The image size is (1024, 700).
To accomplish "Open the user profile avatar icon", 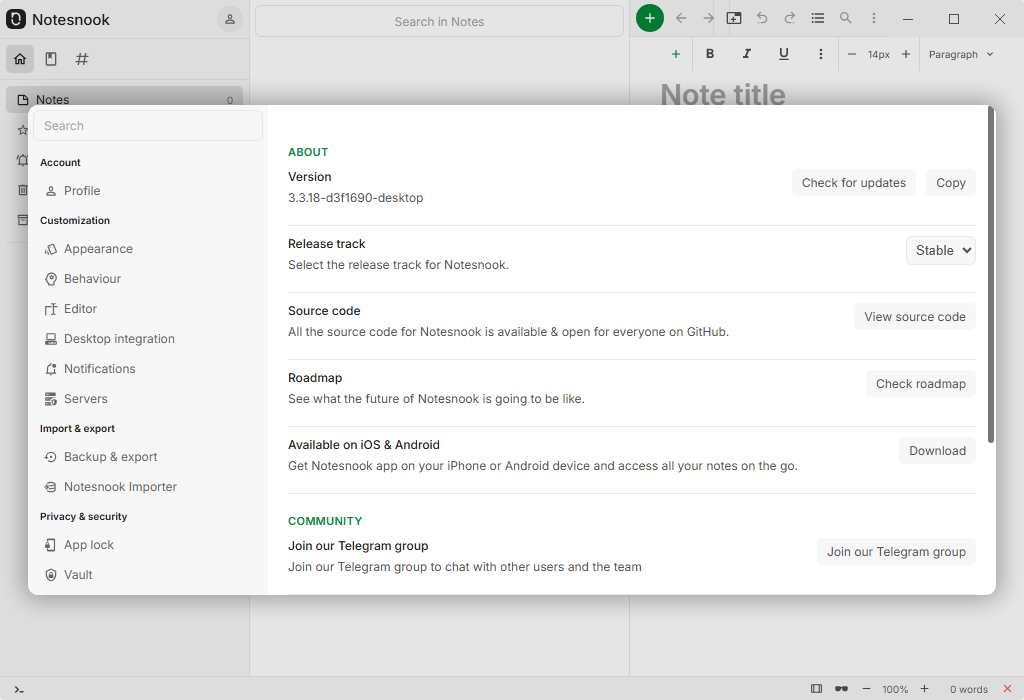I will pyautogui.click(x=229, y=20).
